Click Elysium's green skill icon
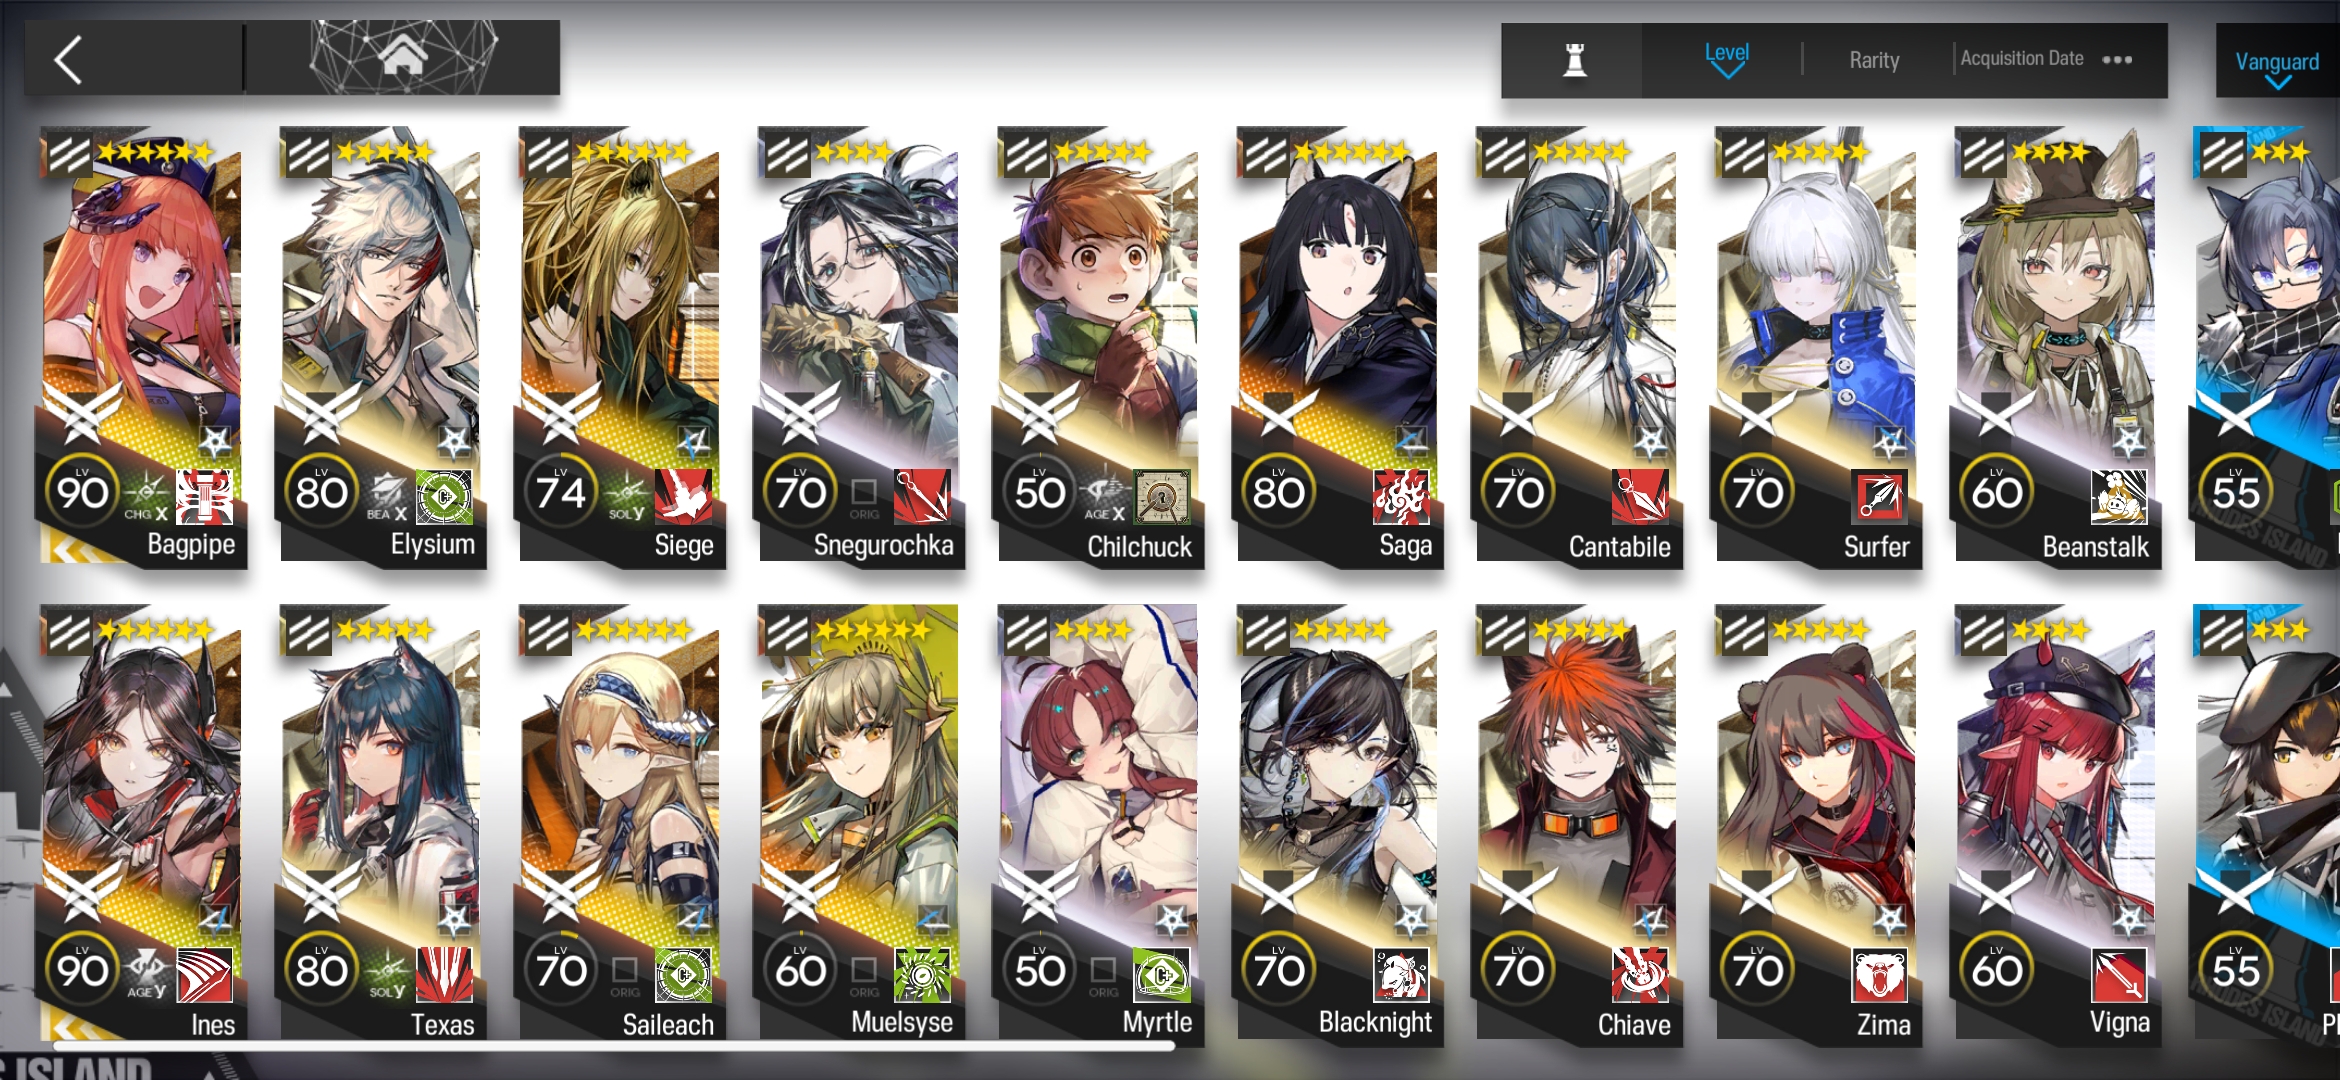Image resolution: width=2340 pixels, height=1080 pixels. click(x=444, y=496)
